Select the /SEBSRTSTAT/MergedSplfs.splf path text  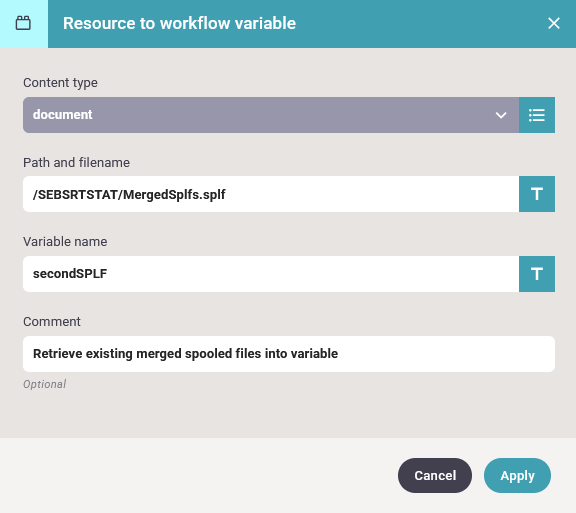(x=129, y=194)
